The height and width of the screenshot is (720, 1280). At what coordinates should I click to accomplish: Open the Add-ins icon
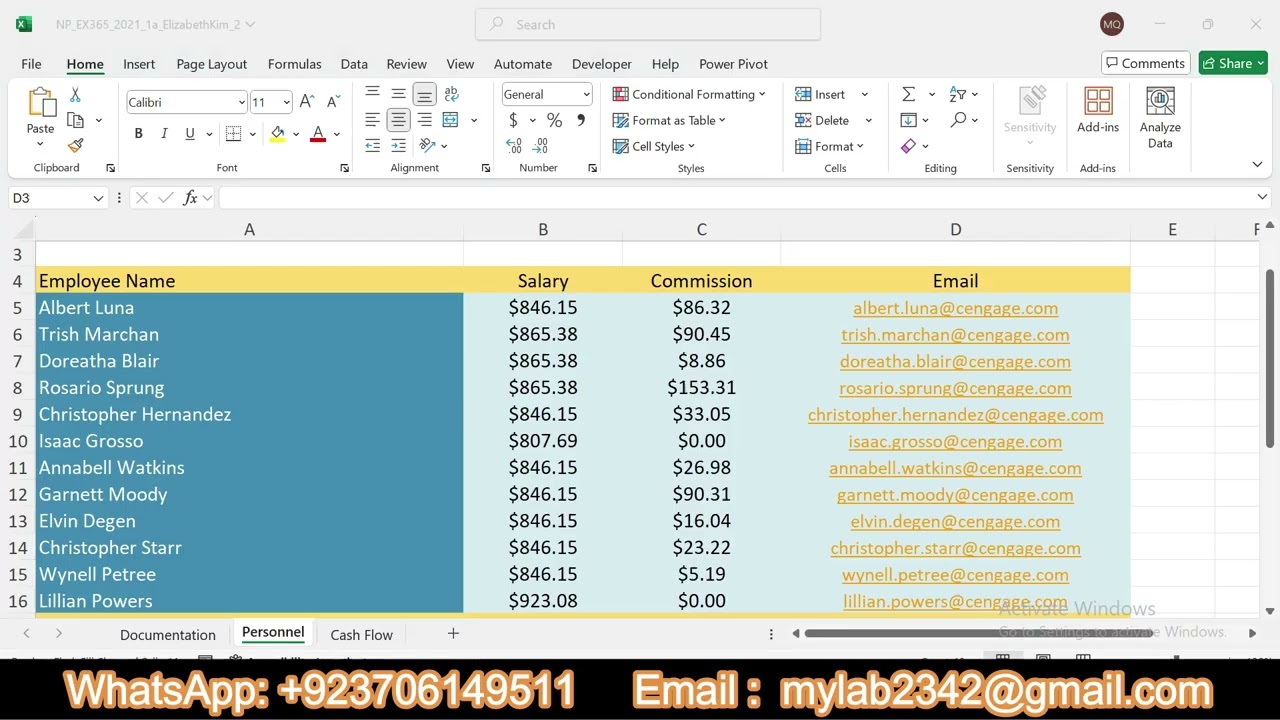click(1098, 101)
